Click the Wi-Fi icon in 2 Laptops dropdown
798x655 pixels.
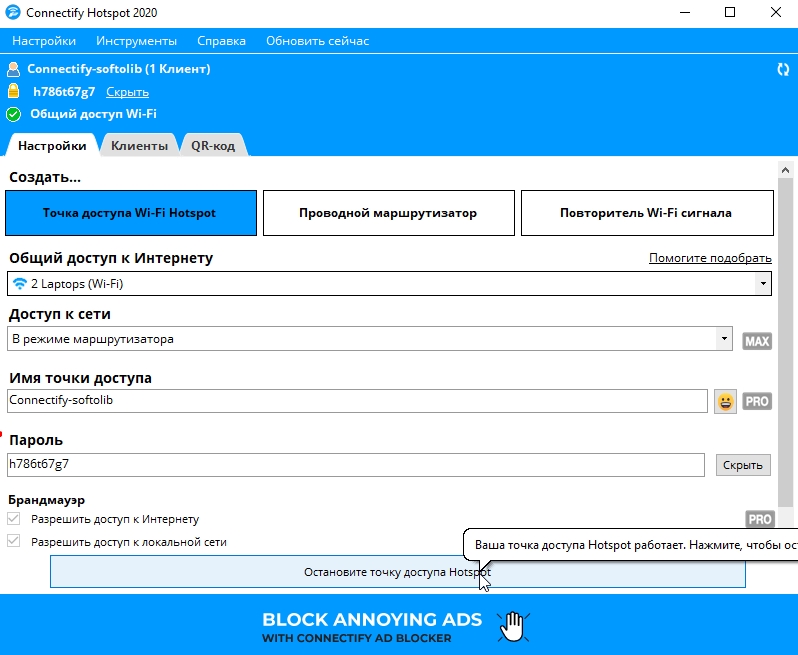click(19, 283)
